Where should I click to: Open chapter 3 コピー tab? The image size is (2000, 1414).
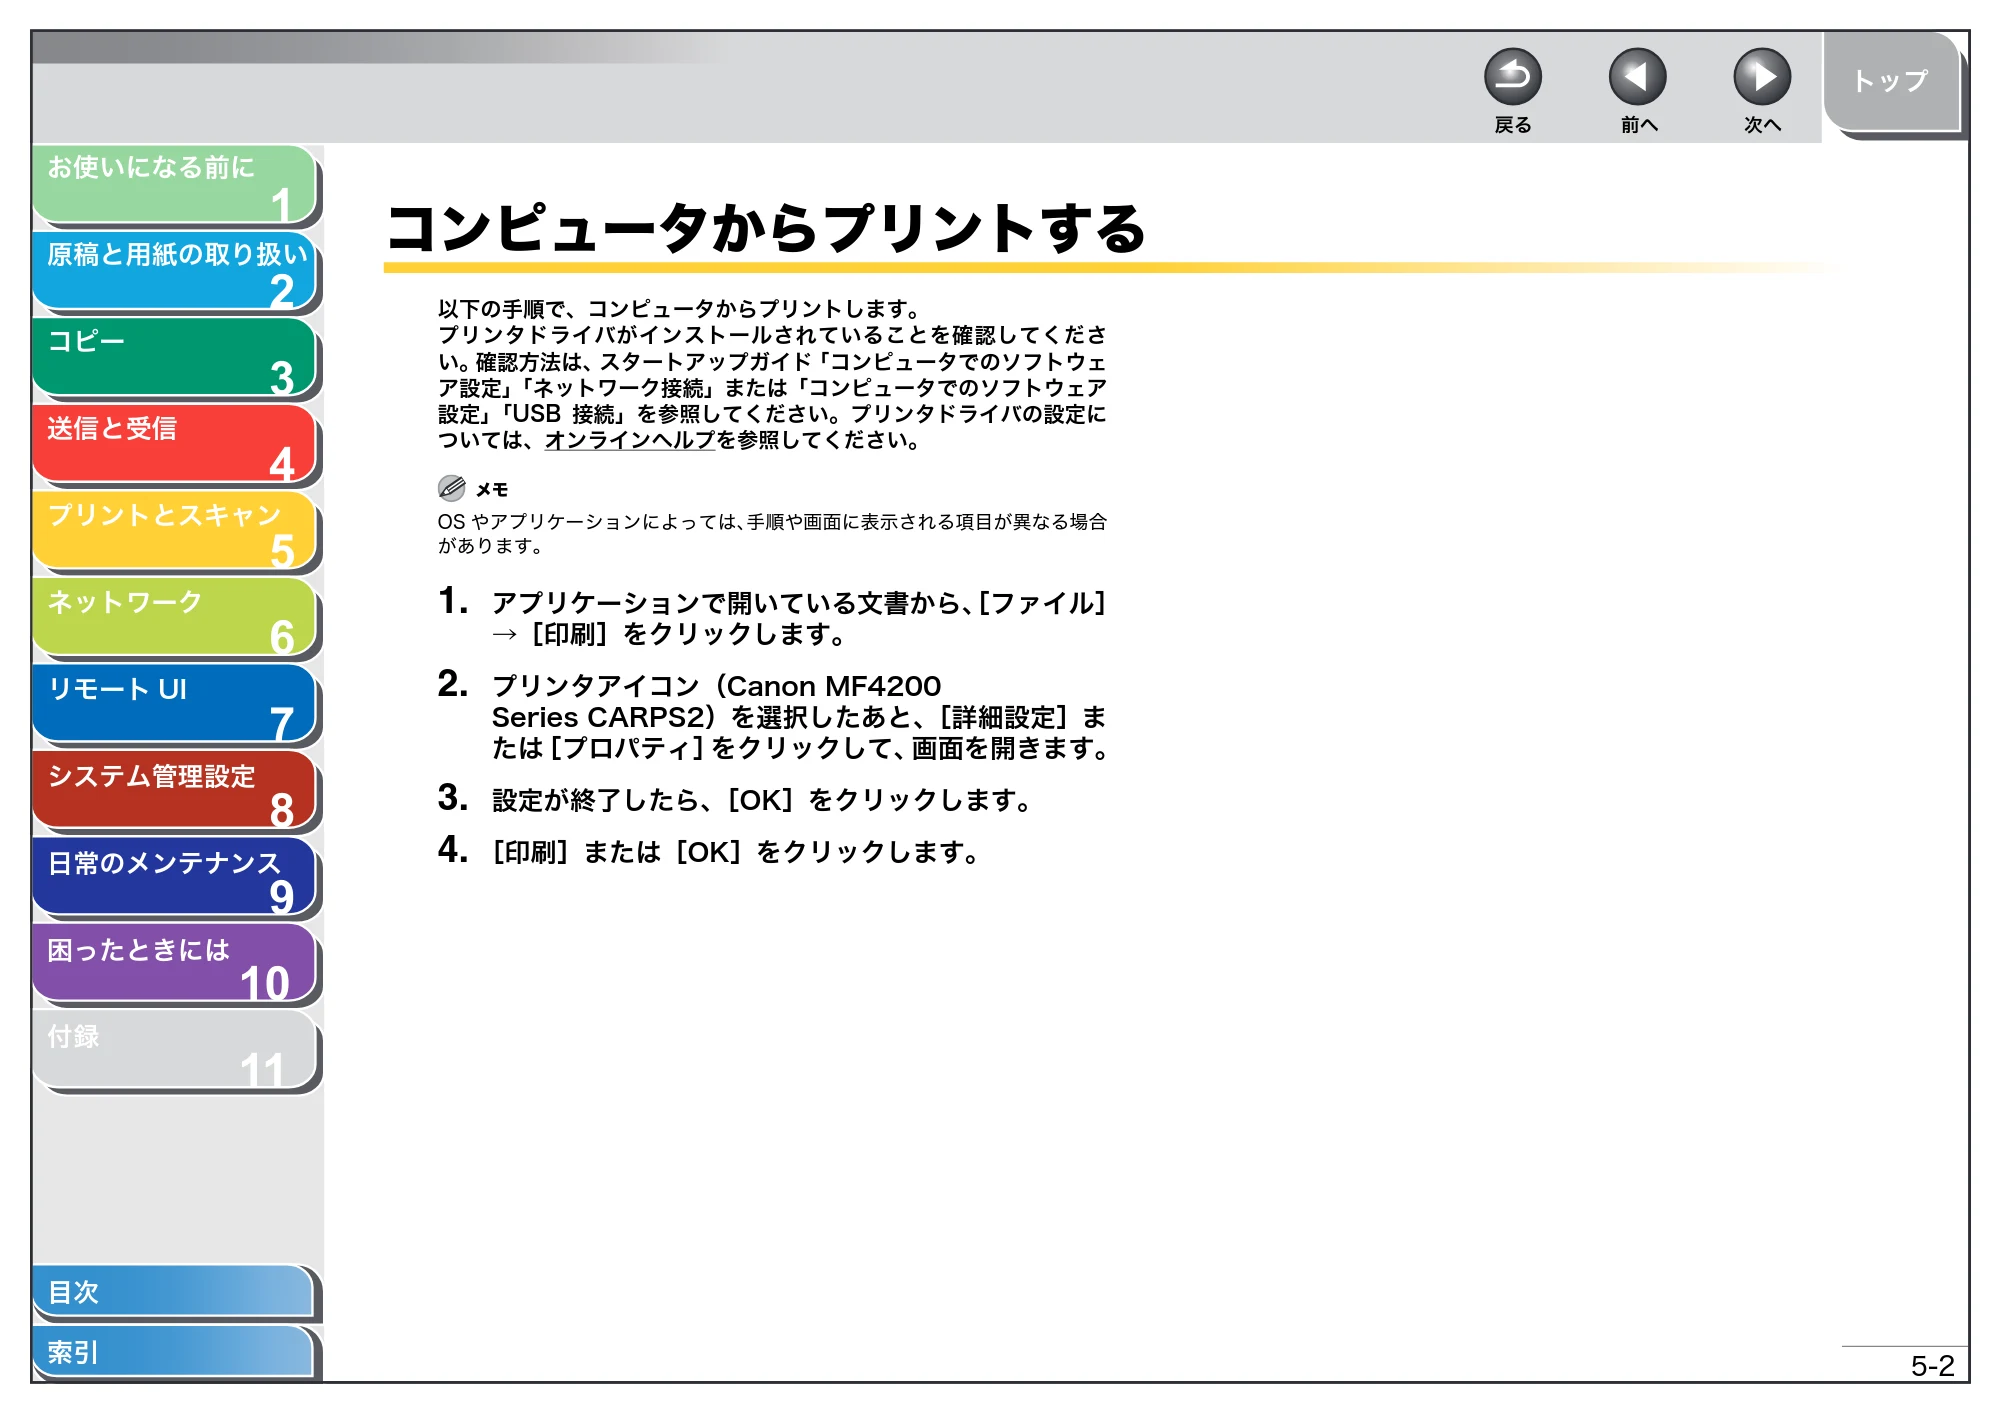pos(175,358)
